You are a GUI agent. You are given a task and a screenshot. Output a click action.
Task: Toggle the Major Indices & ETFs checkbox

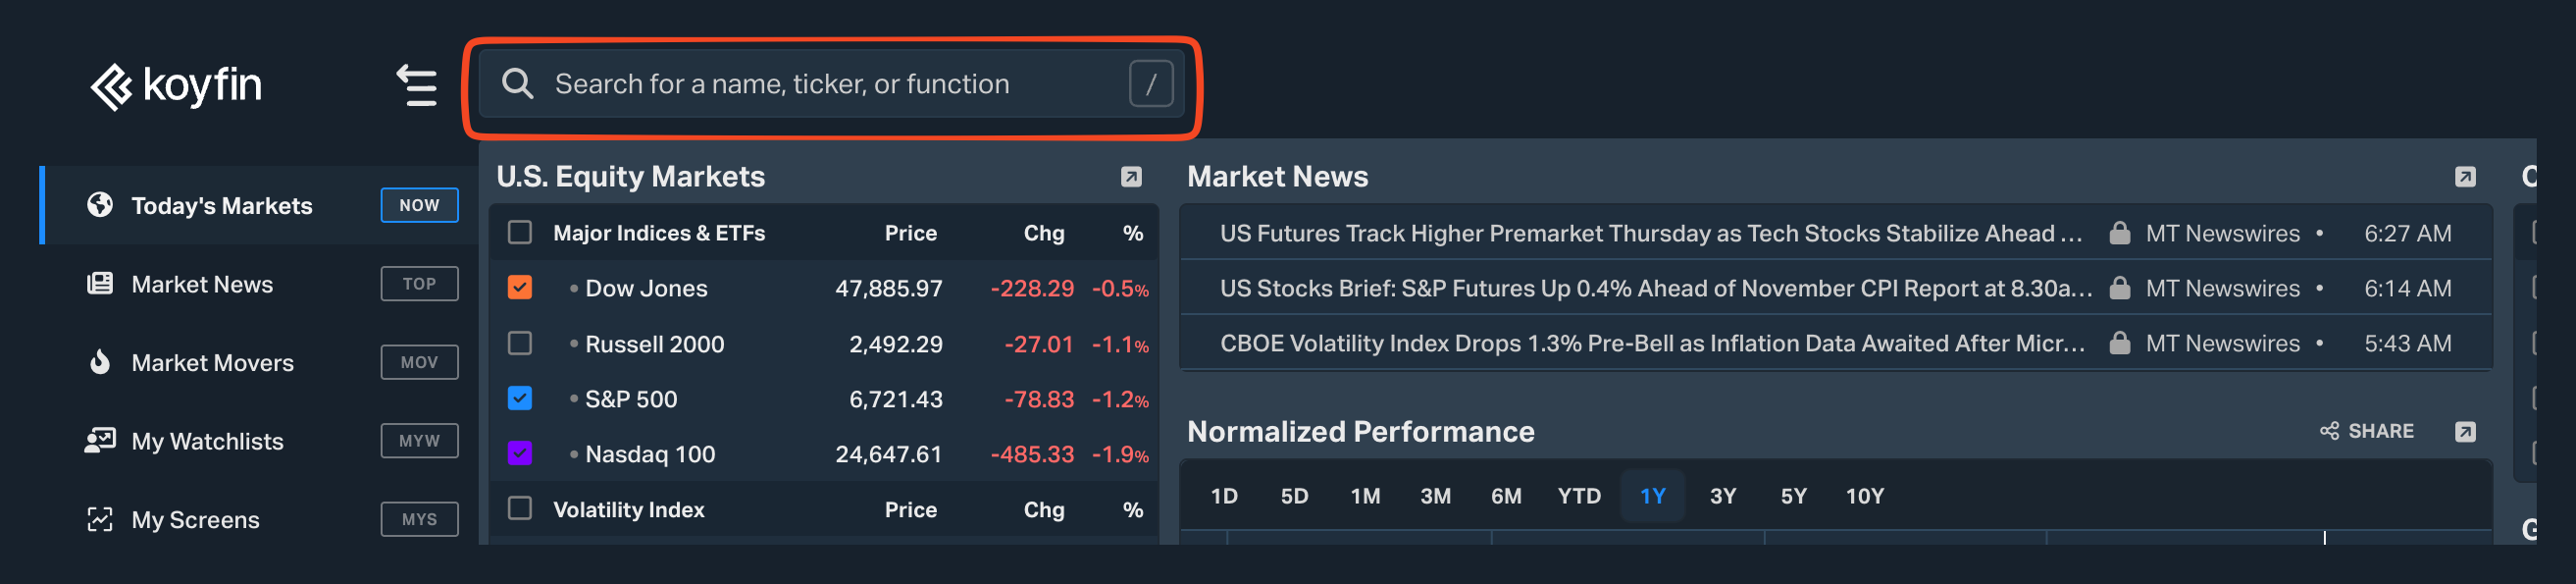point(520,233)
